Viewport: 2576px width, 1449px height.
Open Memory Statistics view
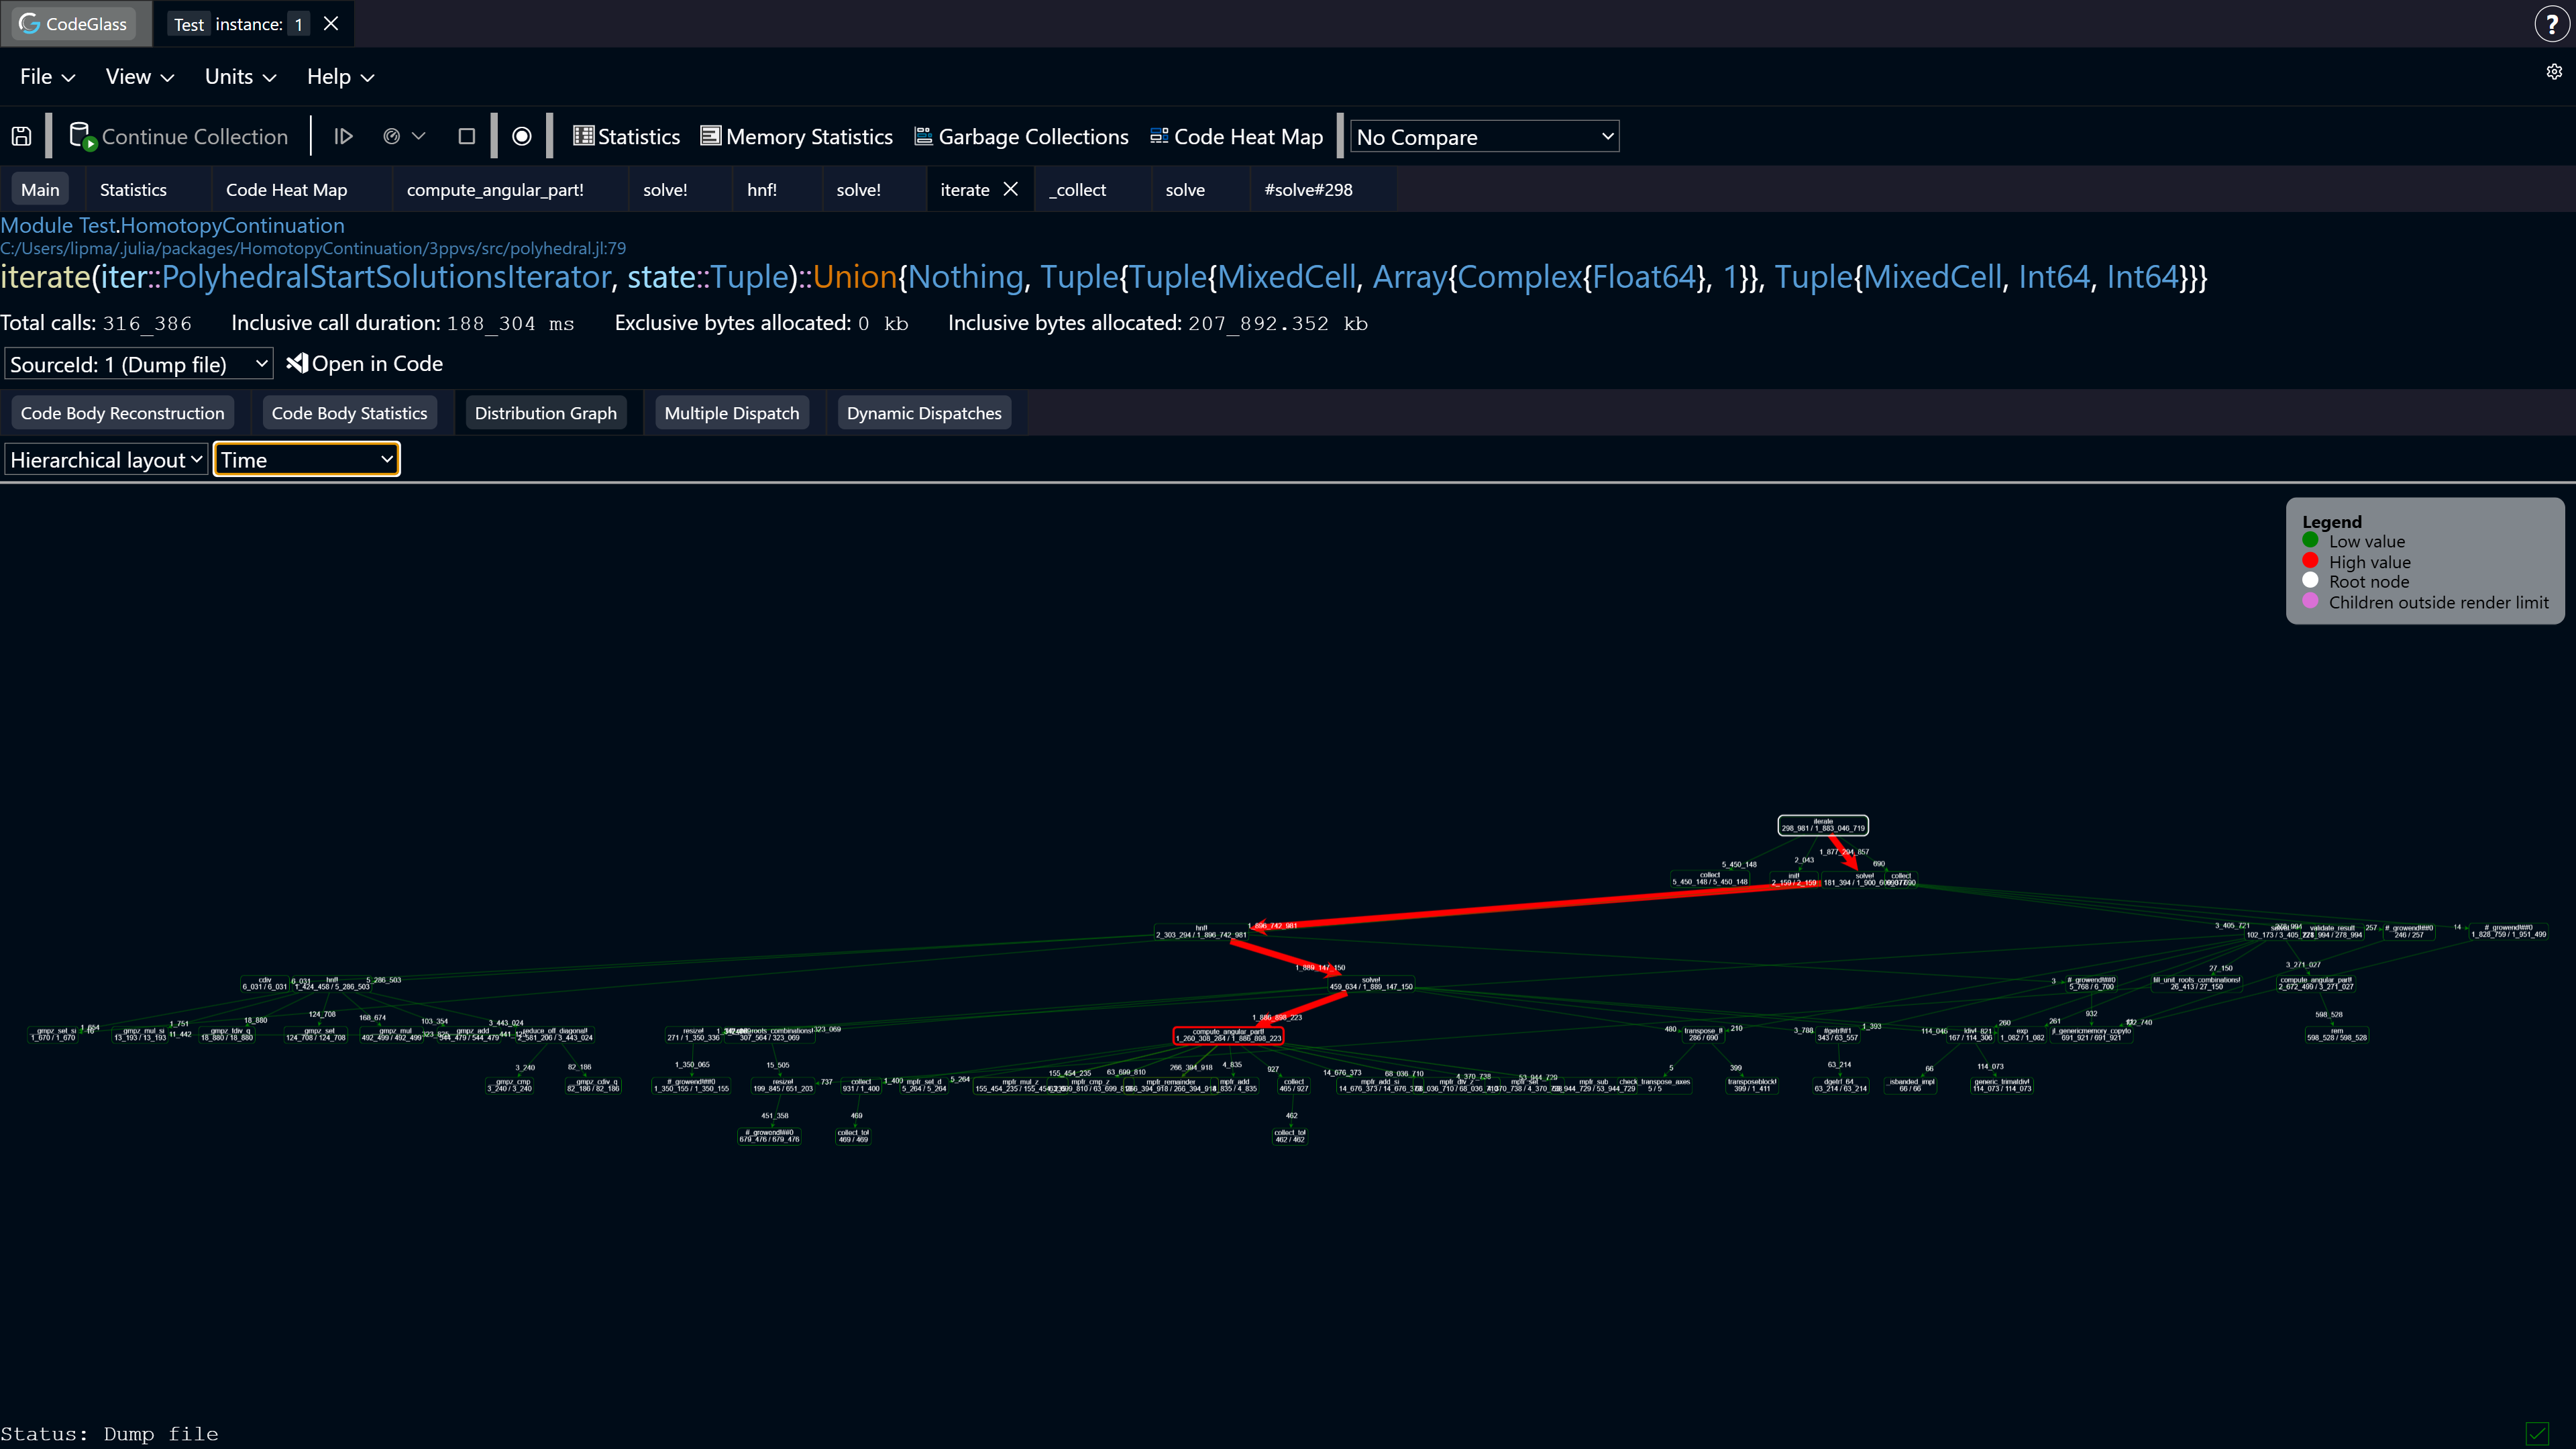(x=797, y=137)
